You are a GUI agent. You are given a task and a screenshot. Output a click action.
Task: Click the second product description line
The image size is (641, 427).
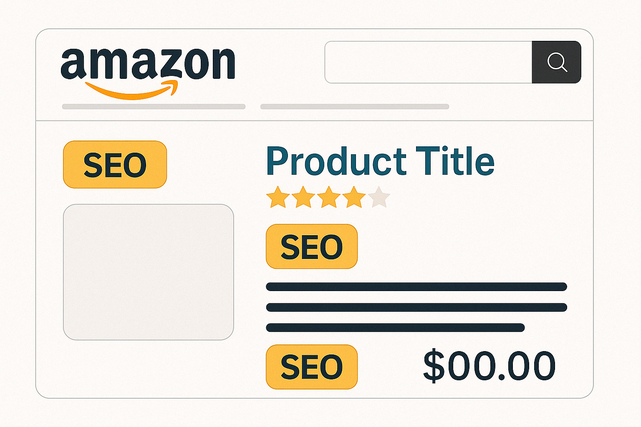coord(416,307)
